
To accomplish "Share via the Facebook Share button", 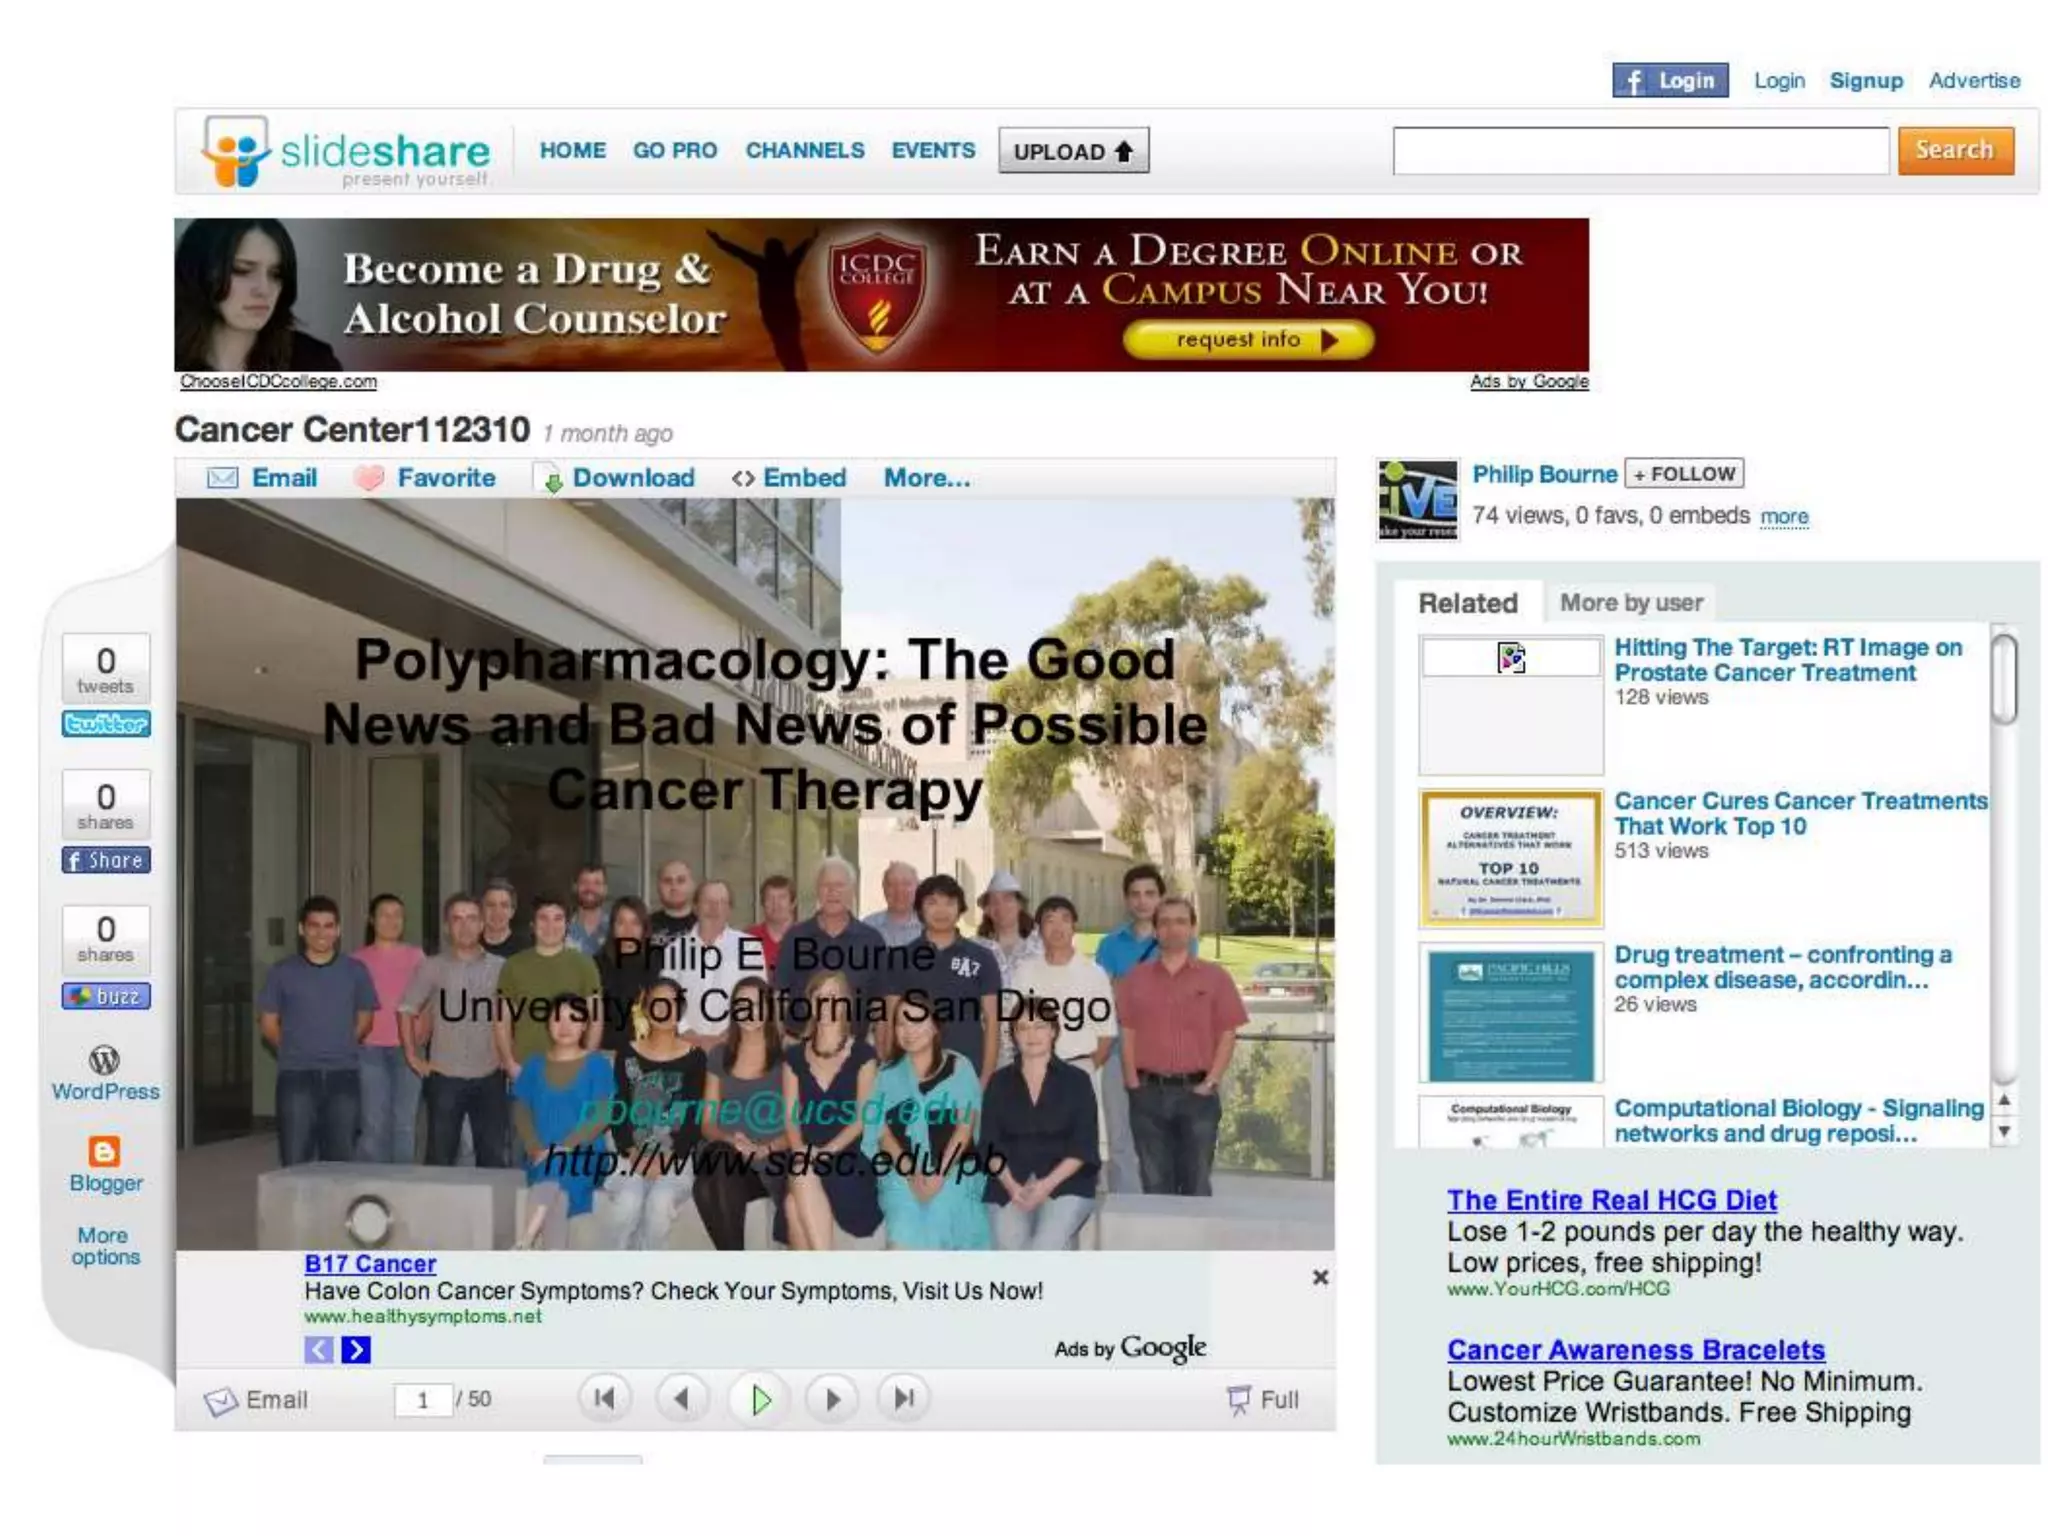I will [106, 860].
